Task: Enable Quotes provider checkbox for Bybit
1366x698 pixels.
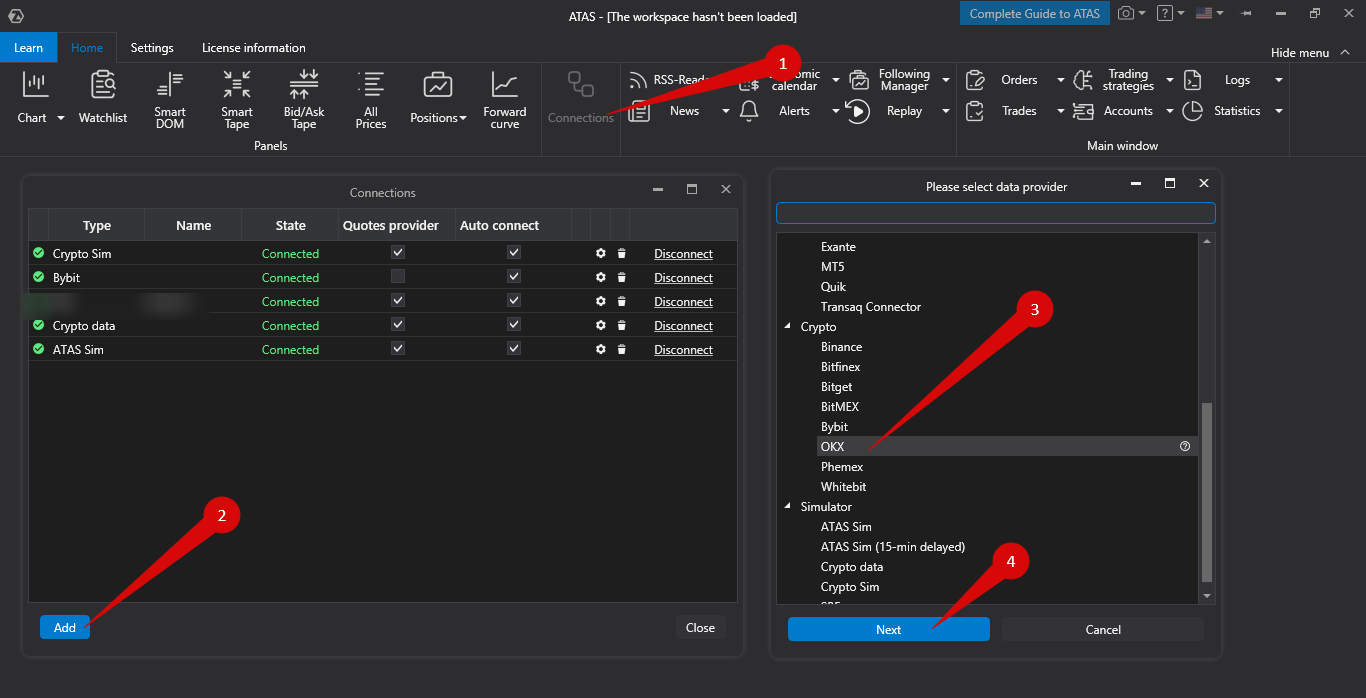Action: point(398,276)
